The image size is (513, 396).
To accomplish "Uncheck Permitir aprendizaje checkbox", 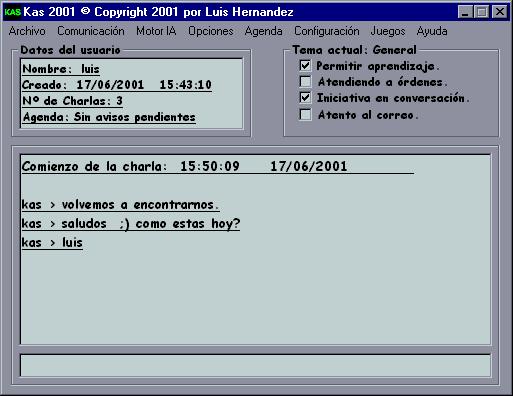I will [305, 65].
